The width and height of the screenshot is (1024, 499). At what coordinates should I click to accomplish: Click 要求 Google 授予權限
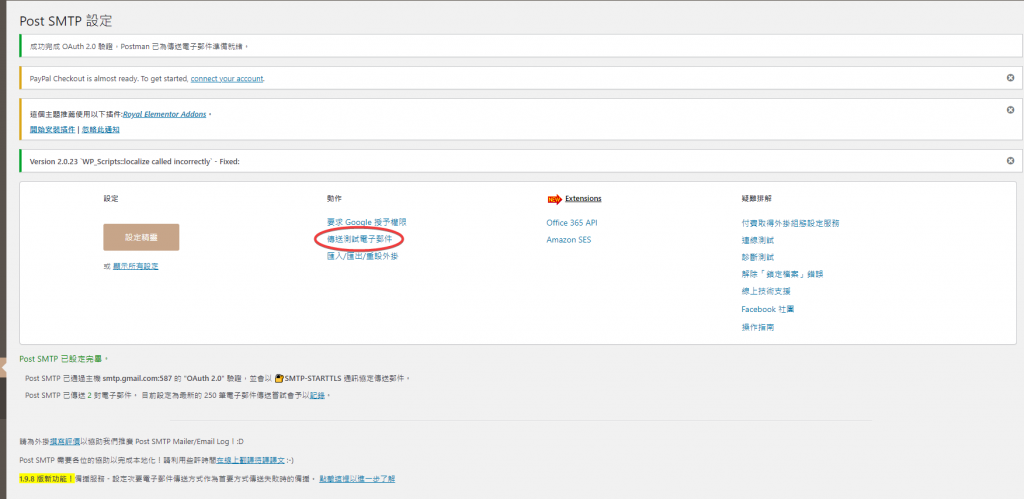point(367,223)
